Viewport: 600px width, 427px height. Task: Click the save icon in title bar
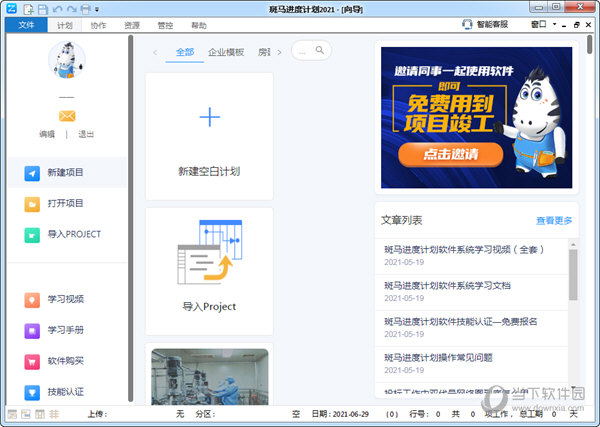click(x=43, y=9)
